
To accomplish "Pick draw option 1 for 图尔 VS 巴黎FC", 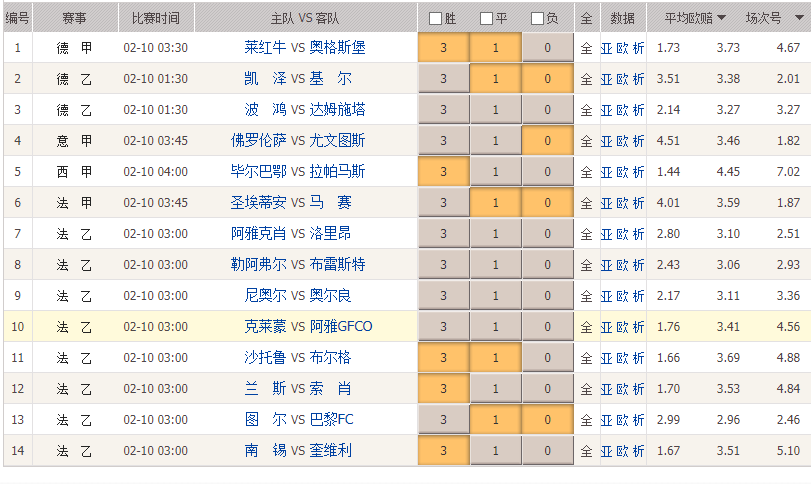I will click(x=495, y=420).
